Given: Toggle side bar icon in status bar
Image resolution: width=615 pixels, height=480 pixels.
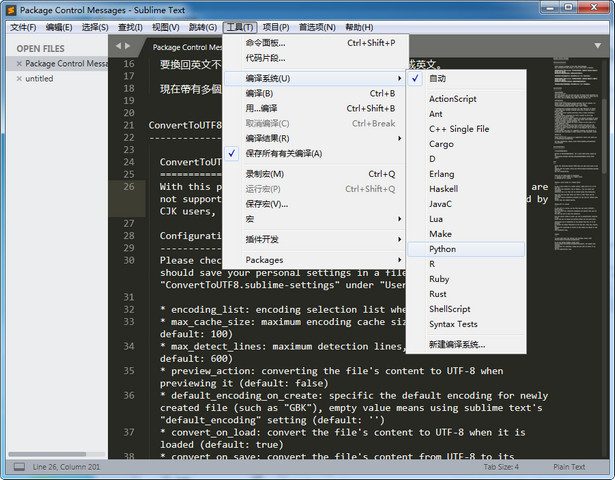Looking at the screenshot, I should point(19,467).
